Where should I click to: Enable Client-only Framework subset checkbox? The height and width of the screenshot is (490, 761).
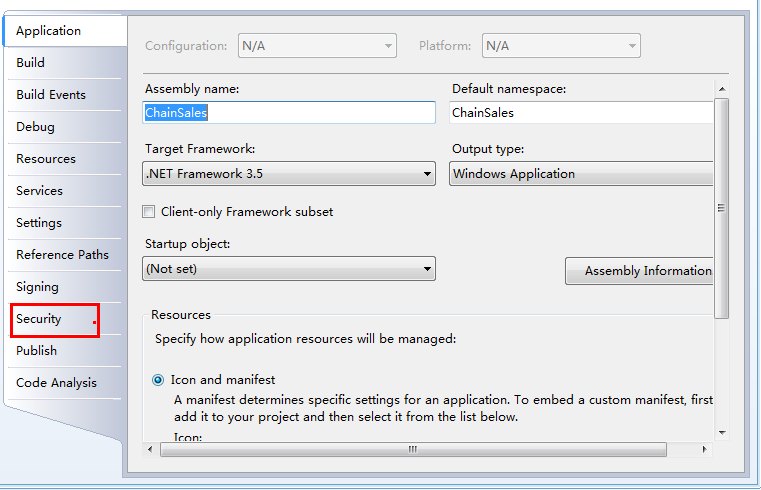149,212
